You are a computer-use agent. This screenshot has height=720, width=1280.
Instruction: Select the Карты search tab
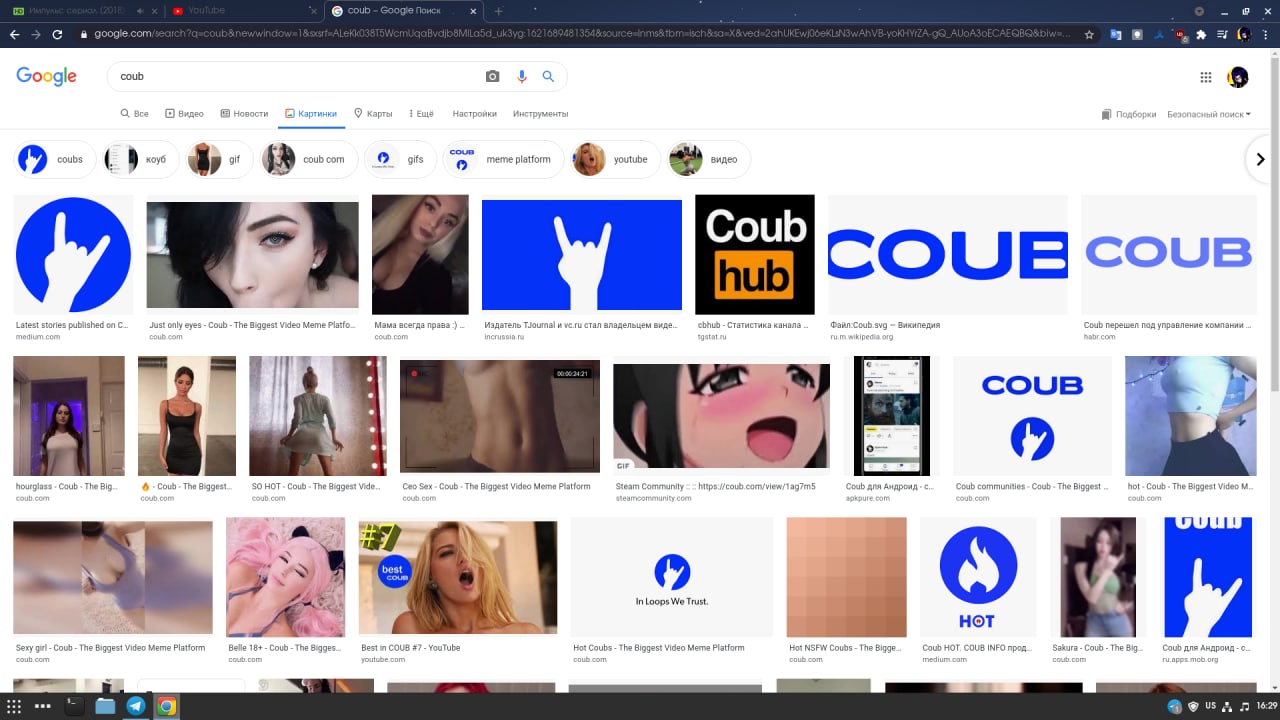click(373, 114)
